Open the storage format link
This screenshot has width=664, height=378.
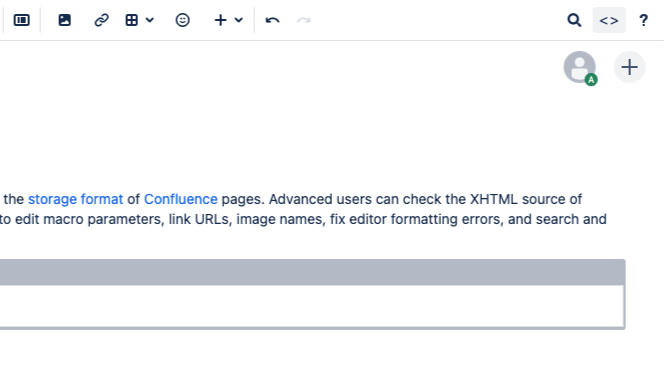(75, 199)
